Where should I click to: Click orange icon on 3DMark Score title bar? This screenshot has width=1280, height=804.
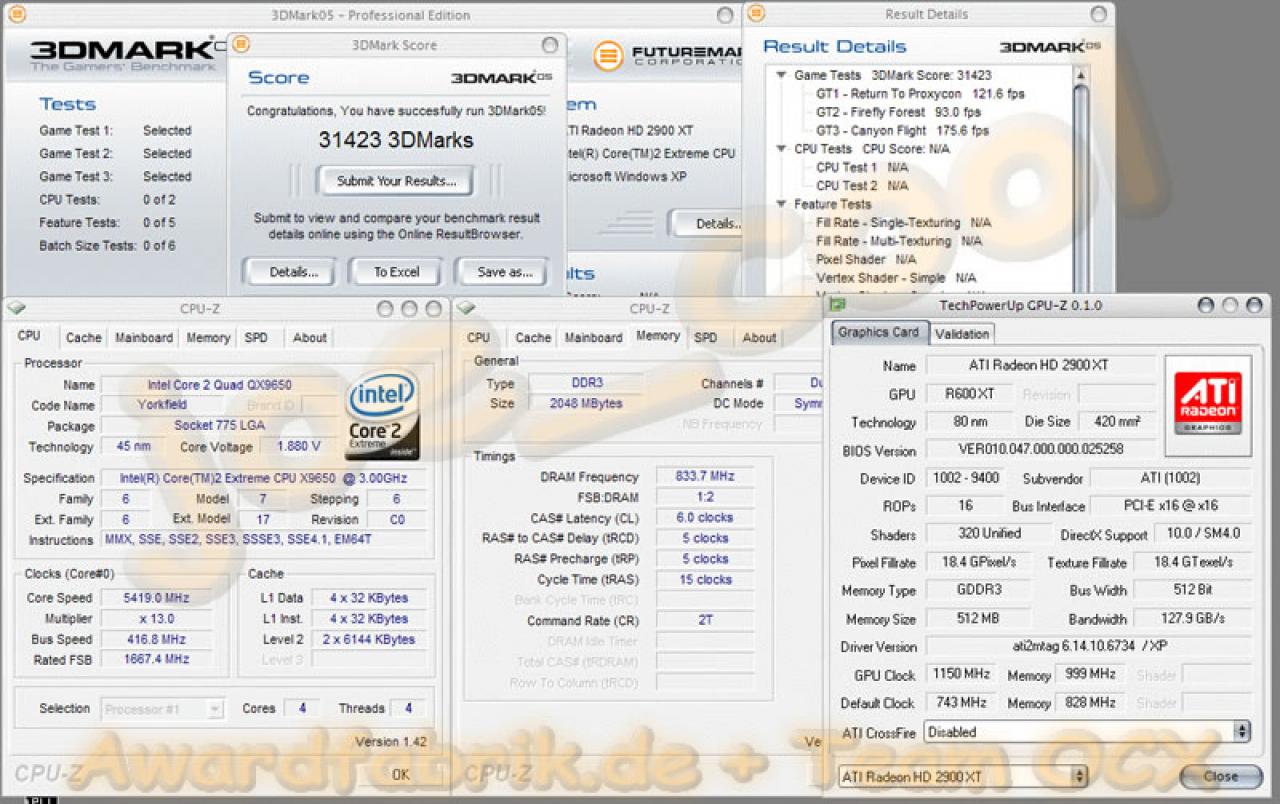coord(241,45)
